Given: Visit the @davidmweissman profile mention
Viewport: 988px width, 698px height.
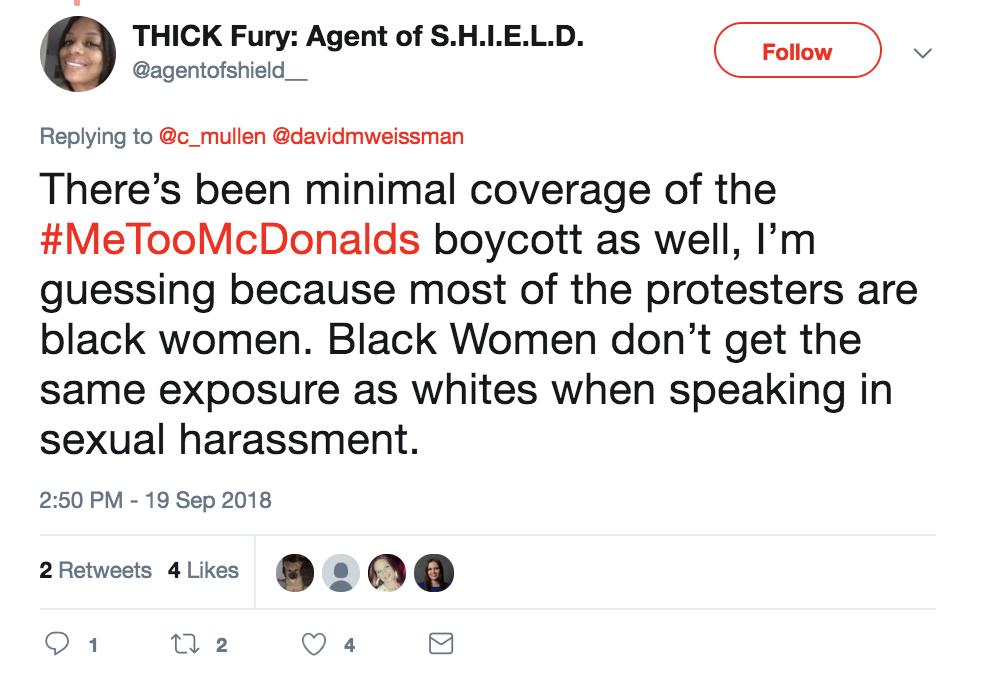Looking at the screenshot, I should point(367,136).
